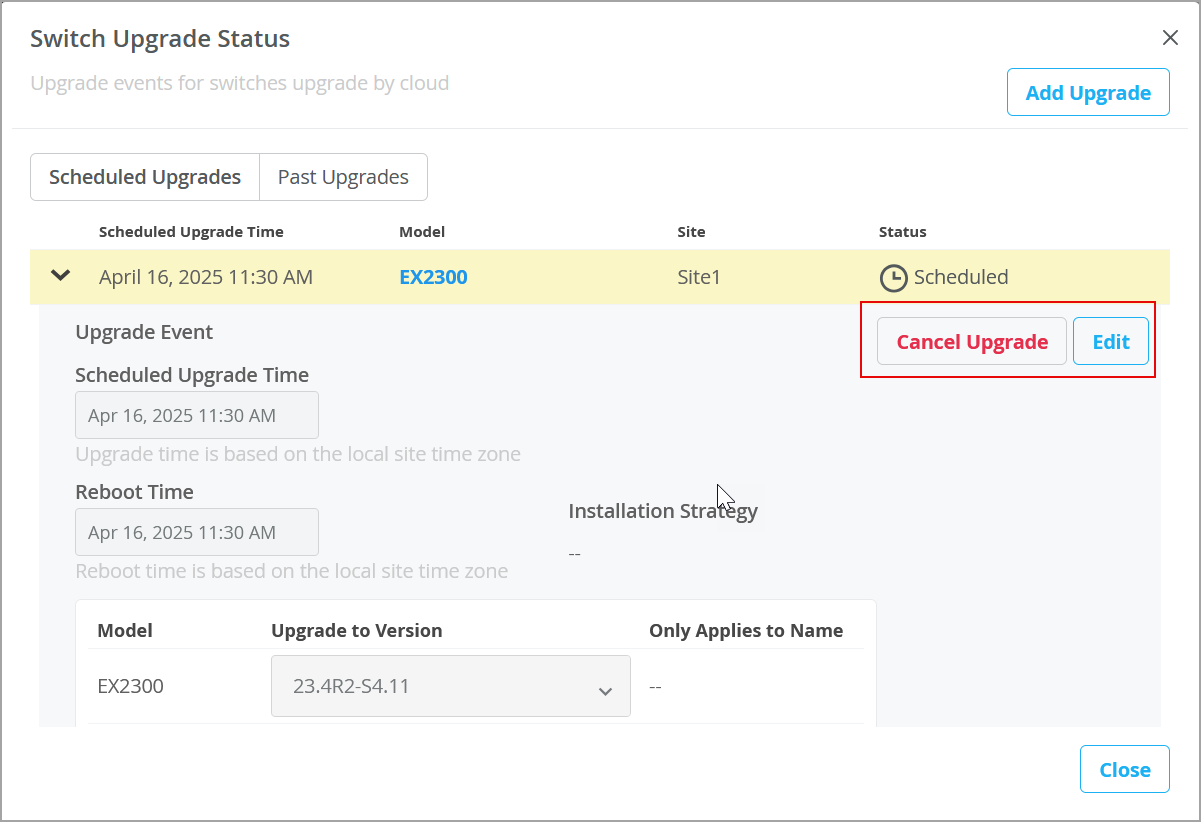The width and height of the screenshot is (1201, 822).
Task: Click the Scheduled Upgrade Time column header
Action: pyautogui.click(x=191, y=232)
